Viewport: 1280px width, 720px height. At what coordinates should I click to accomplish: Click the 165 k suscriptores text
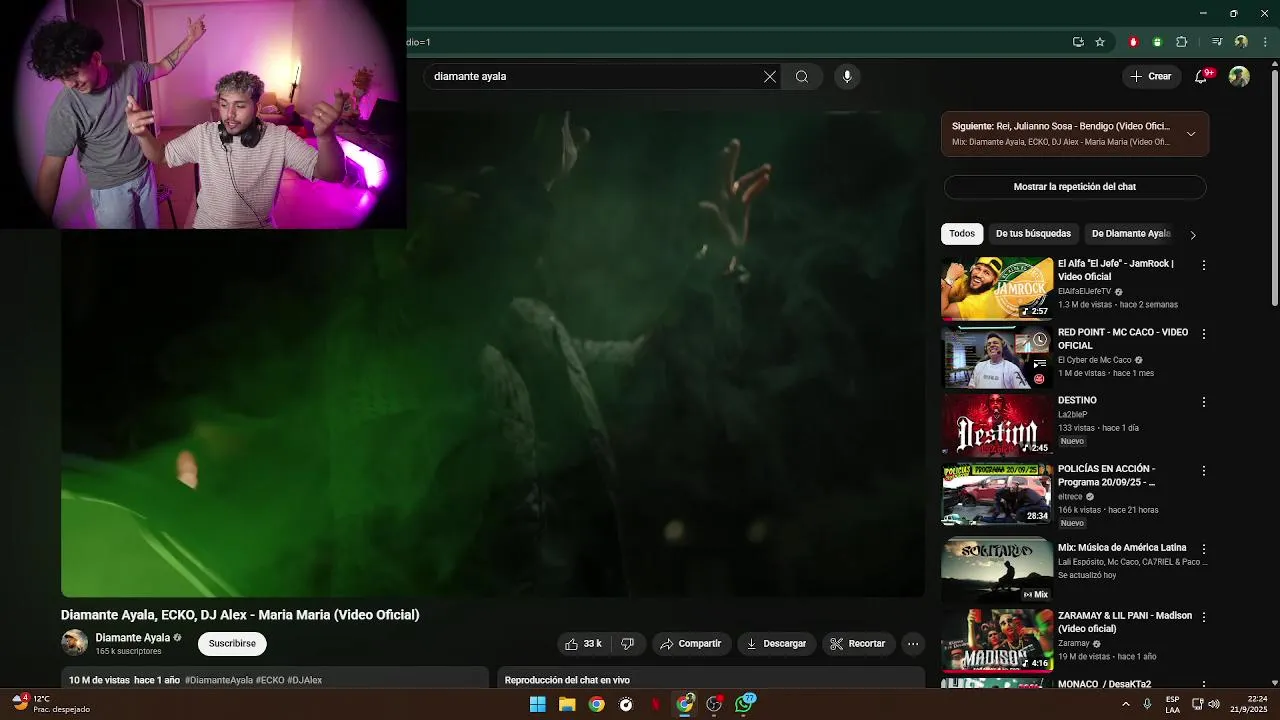(128, 651)
